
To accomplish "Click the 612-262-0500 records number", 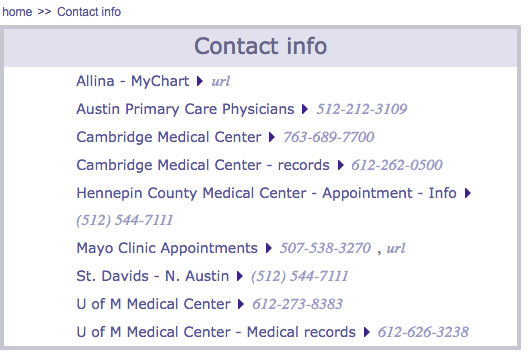I will (397, 165).
